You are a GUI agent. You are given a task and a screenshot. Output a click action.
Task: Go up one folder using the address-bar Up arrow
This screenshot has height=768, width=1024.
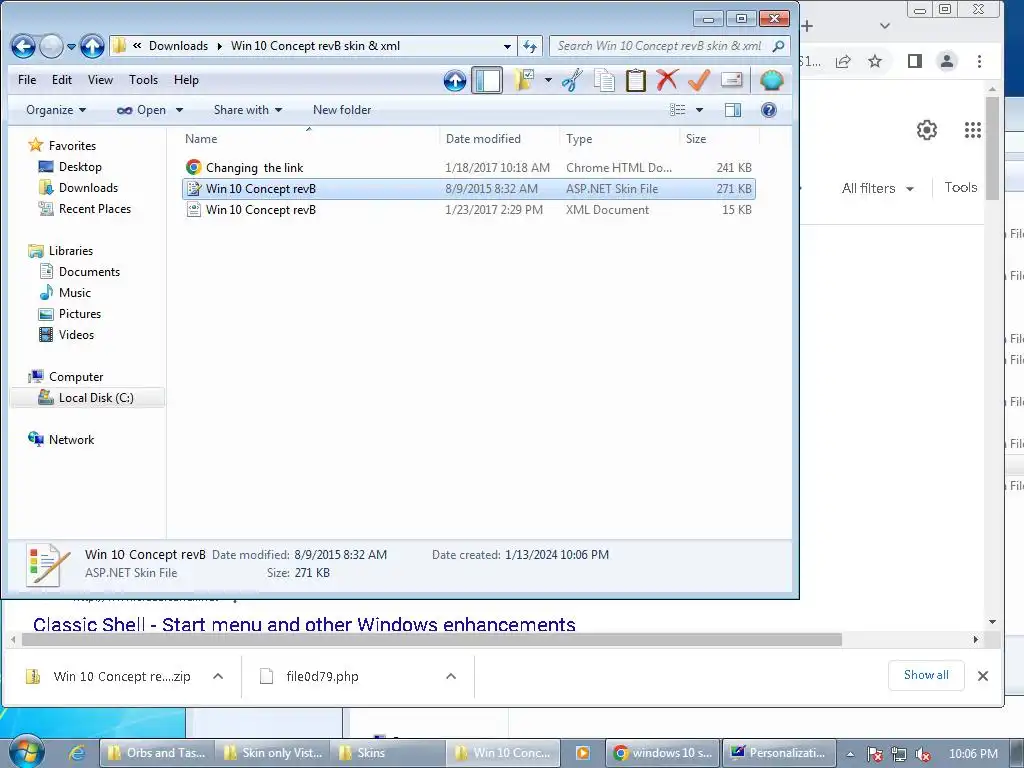pos(92,46)
